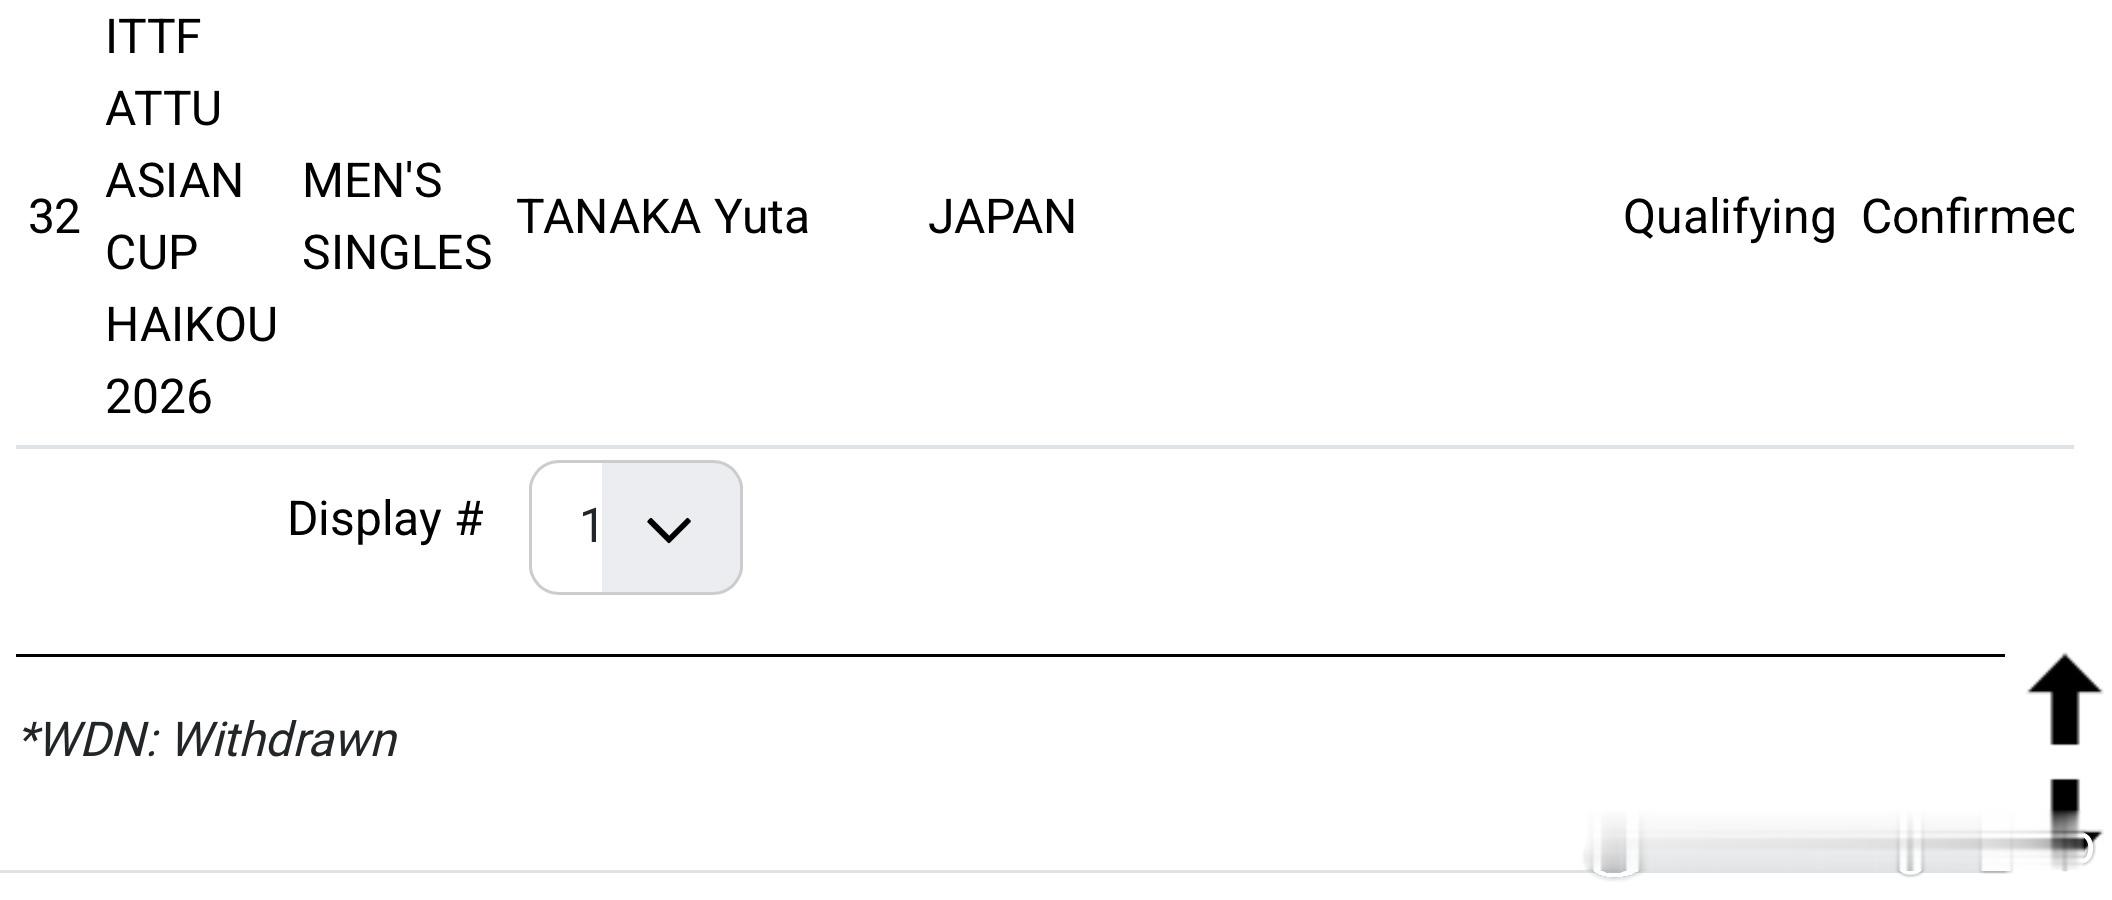
Task: Click the year 2026 in event name
Action: 158,397
